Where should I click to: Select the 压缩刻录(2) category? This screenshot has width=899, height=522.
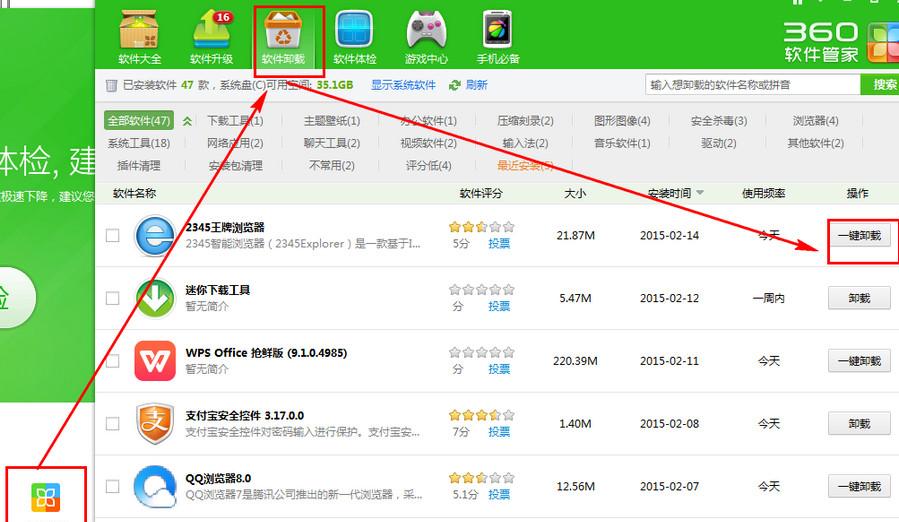[525, 120]
